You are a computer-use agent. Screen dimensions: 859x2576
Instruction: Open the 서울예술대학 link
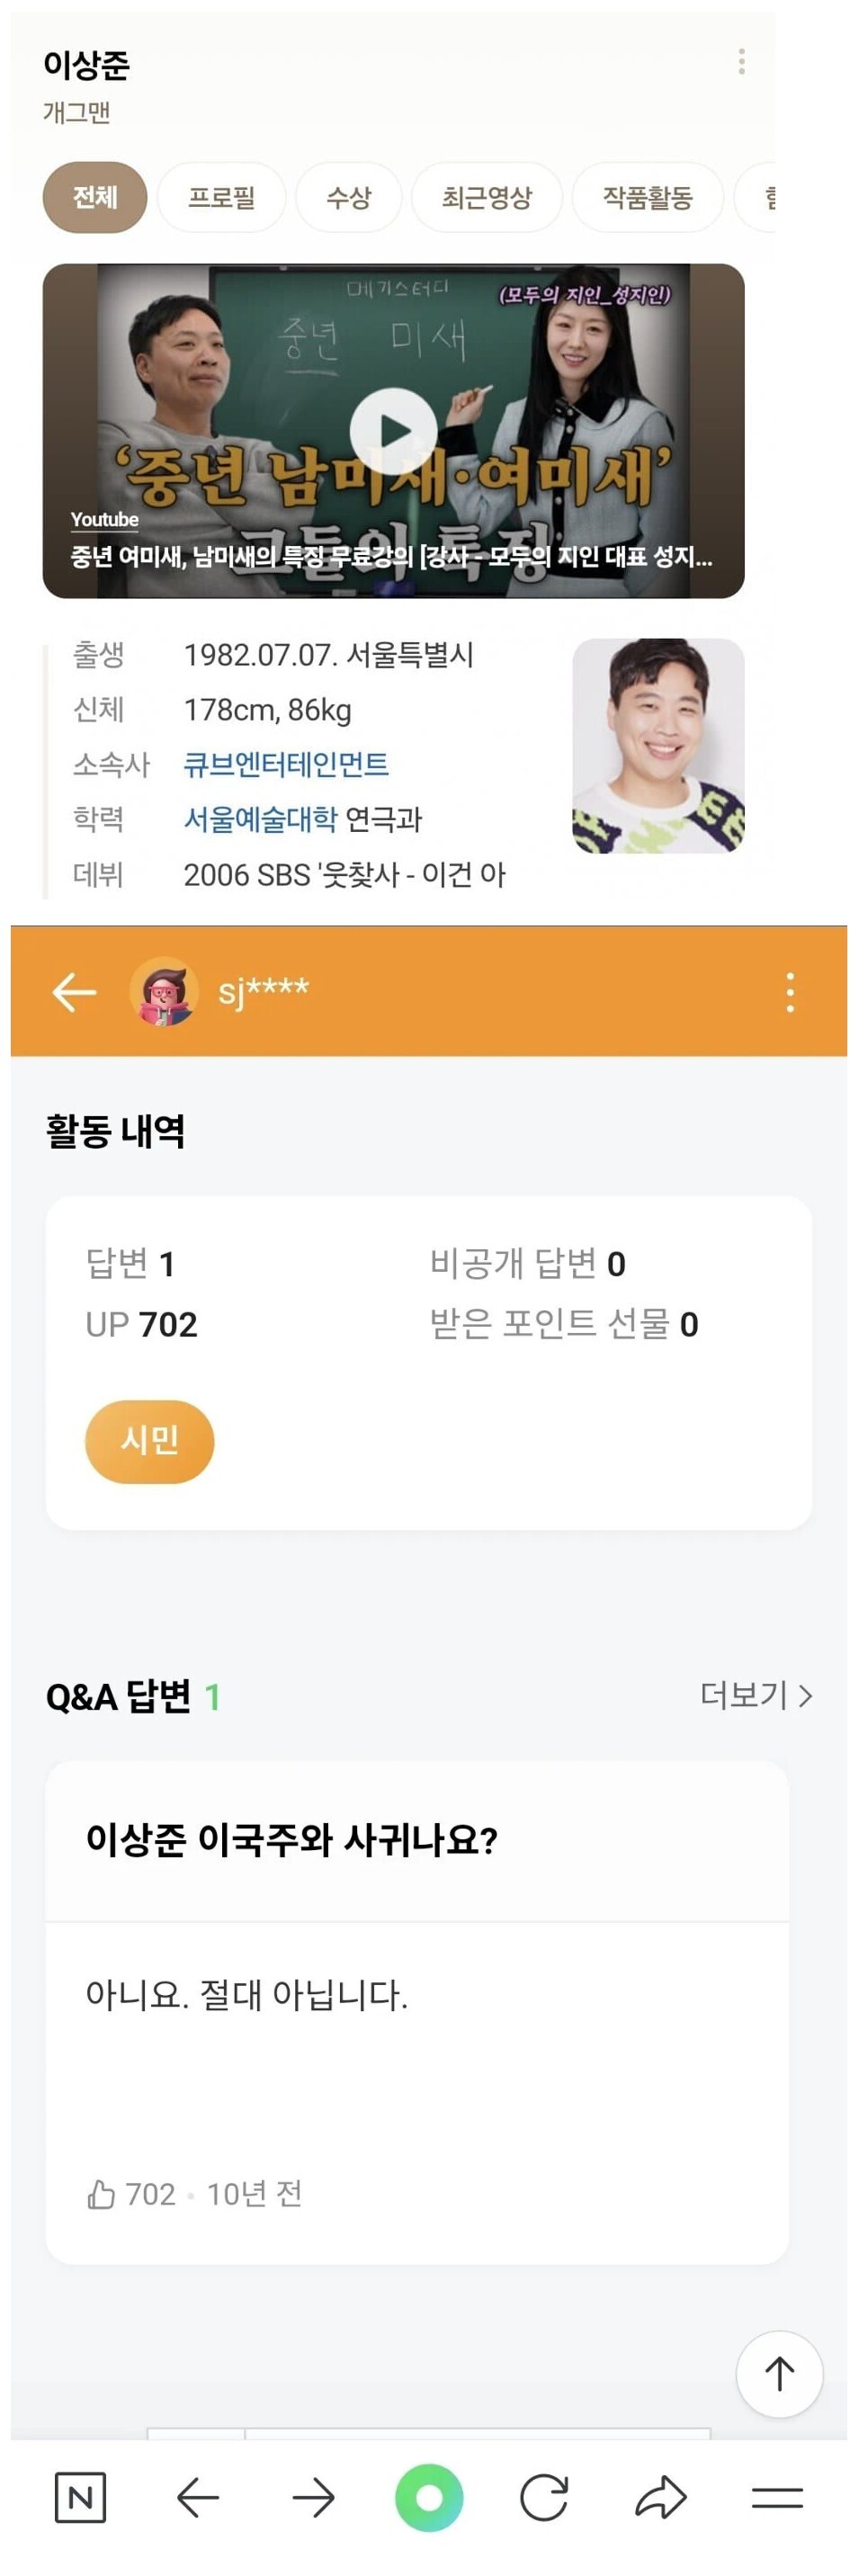[260, 819]
